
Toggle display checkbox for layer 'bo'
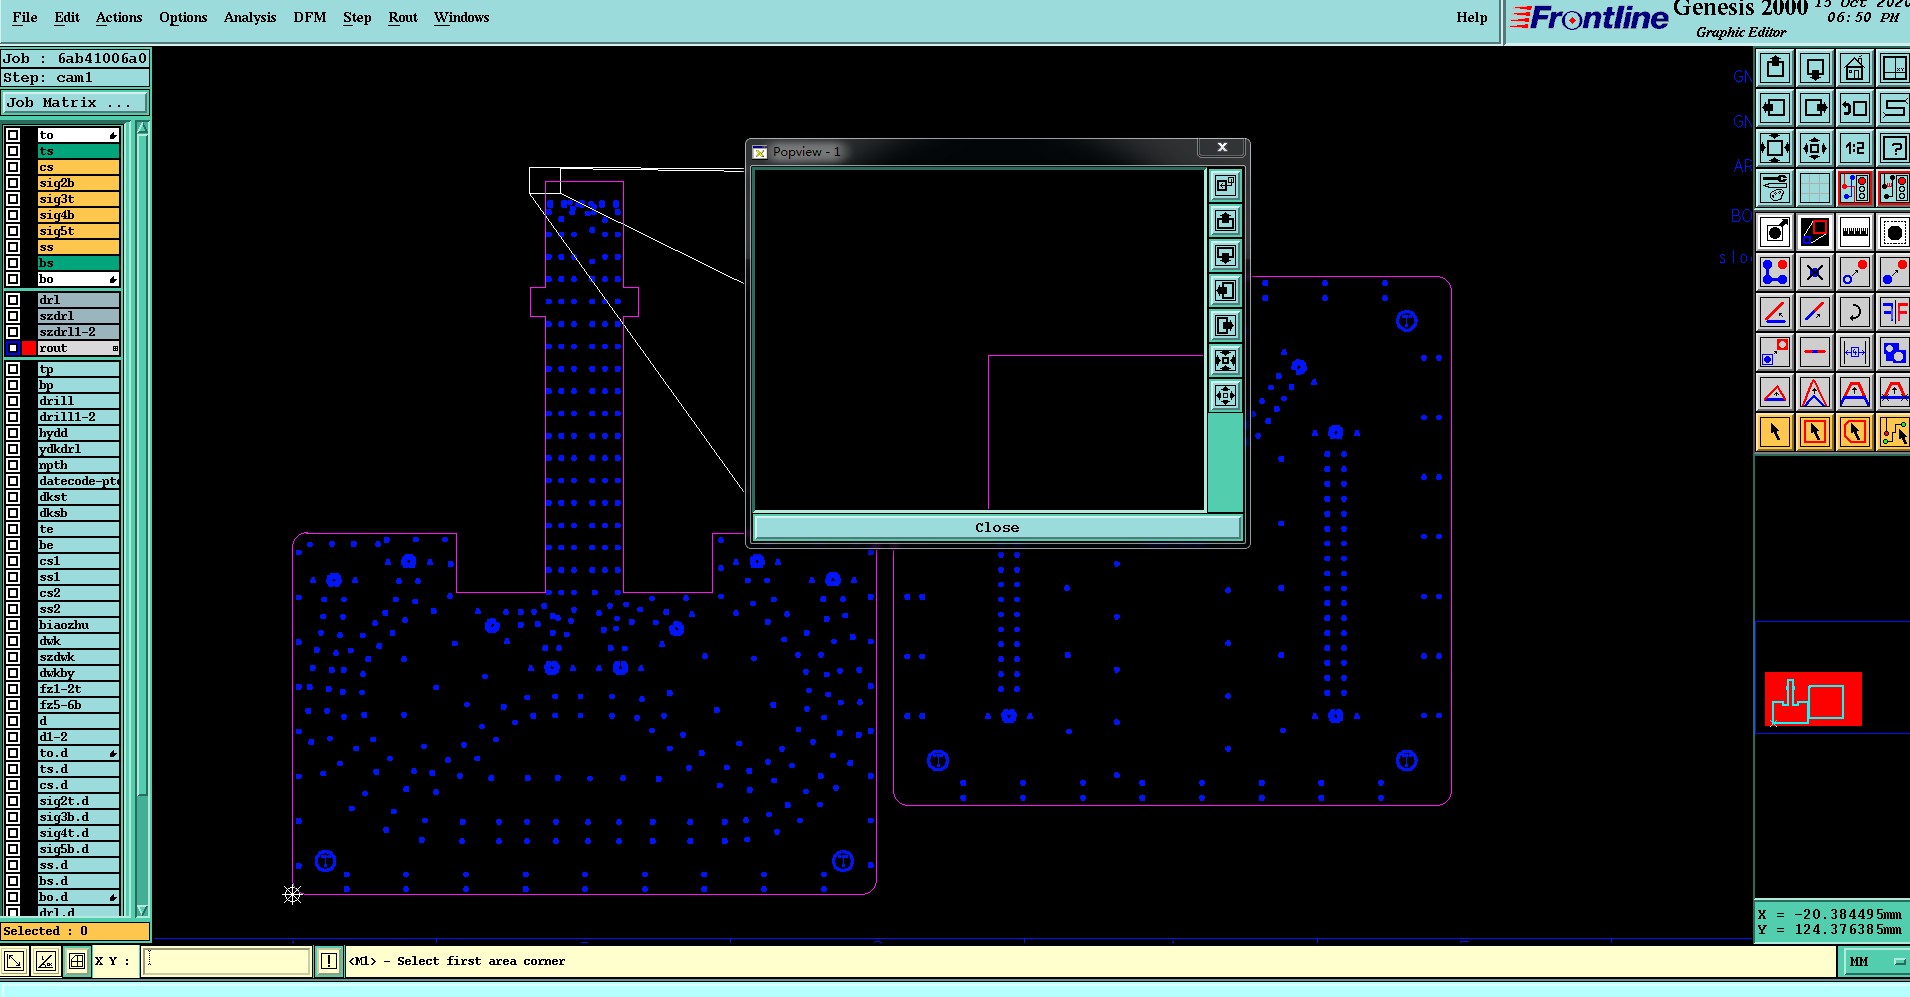pyautogui.click(x=13, y=279)
